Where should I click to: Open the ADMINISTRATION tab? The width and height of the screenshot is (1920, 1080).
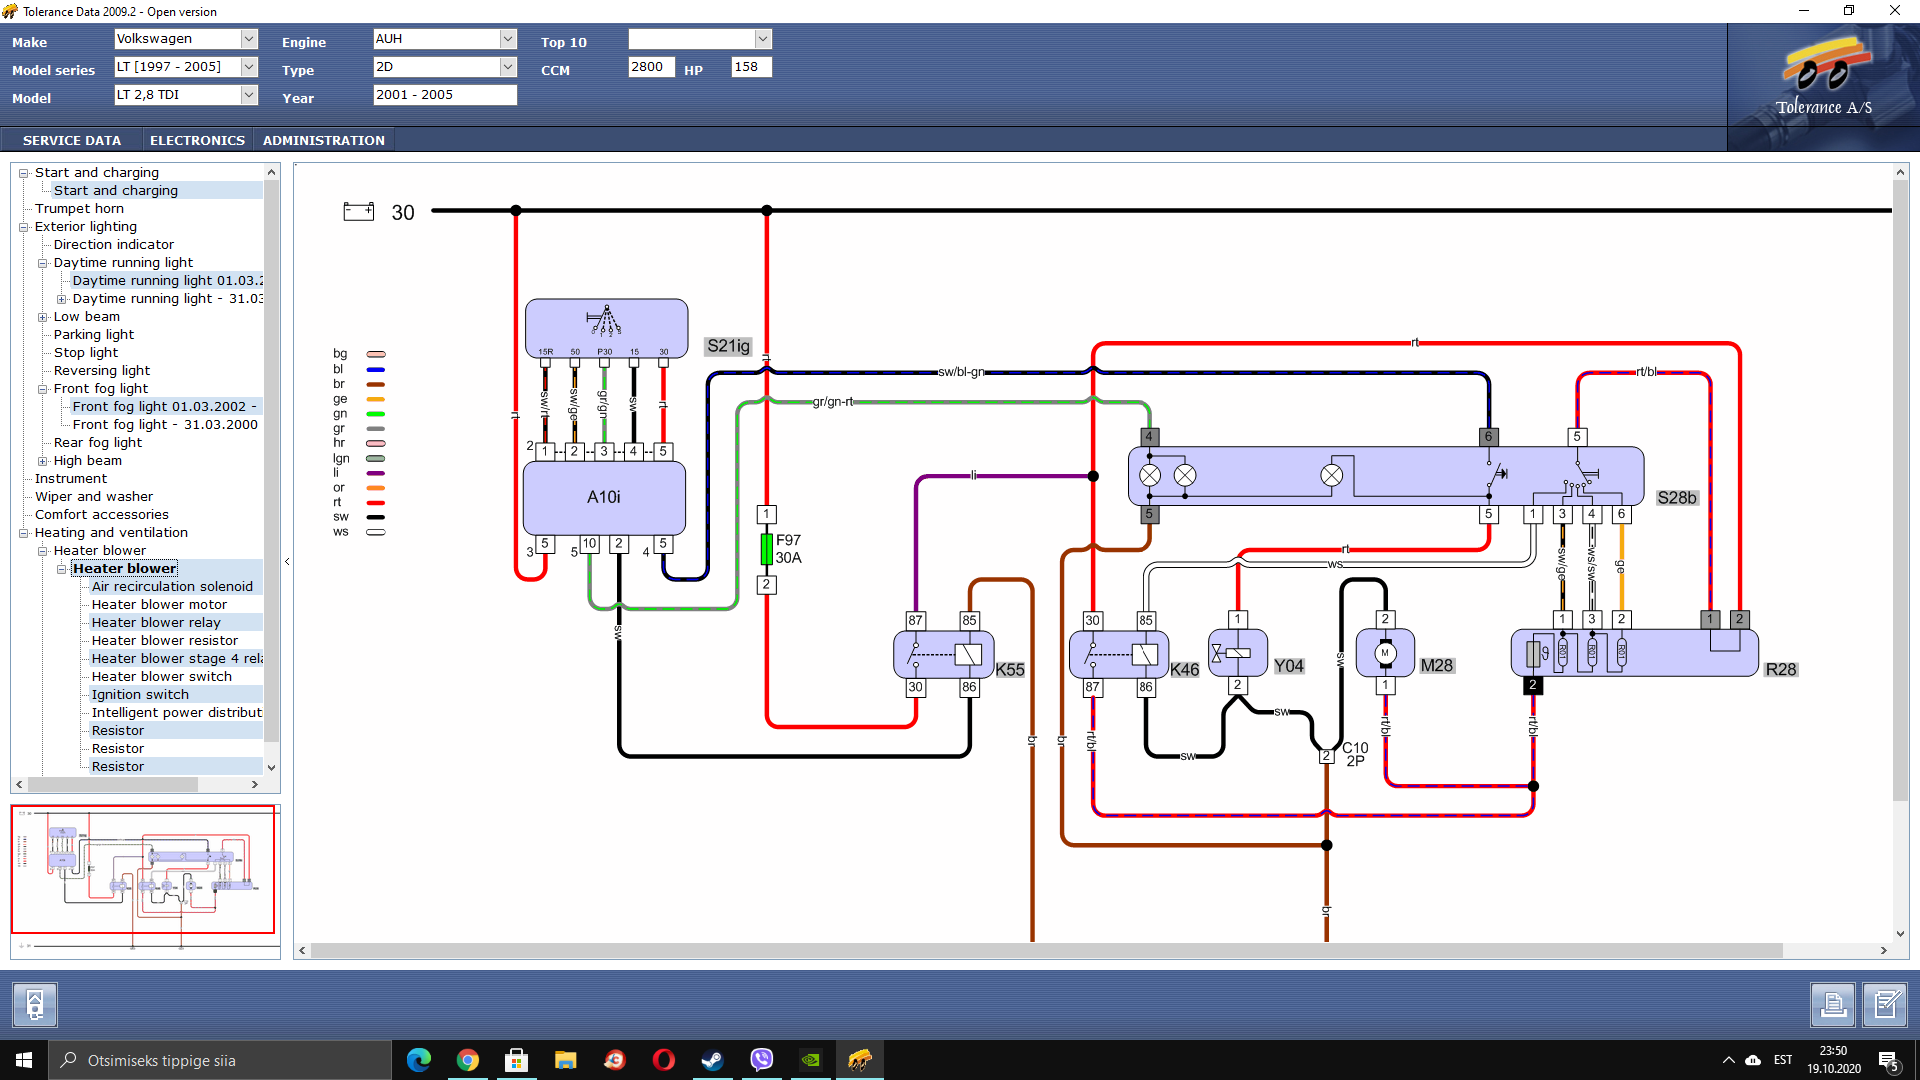[x=323, y=140]
